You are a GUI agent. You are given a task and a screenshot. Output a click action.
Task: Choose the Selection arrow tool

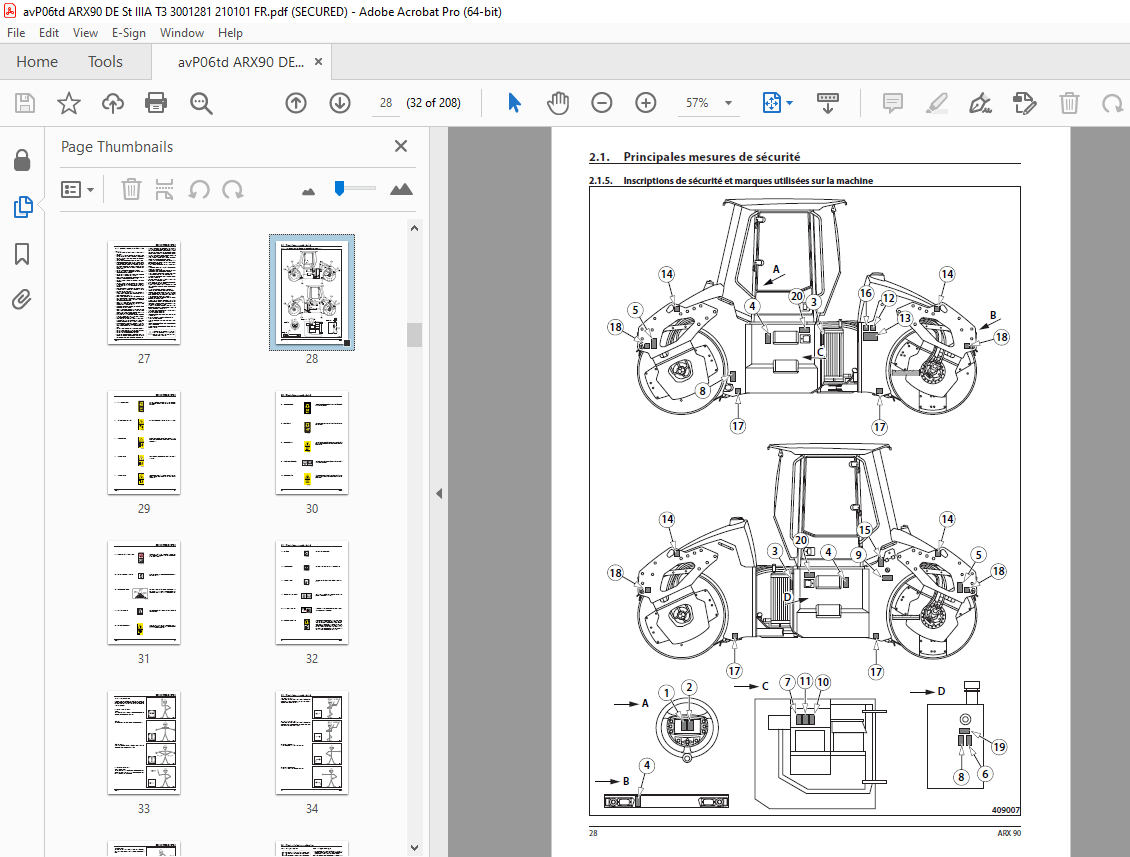point(514,103)
